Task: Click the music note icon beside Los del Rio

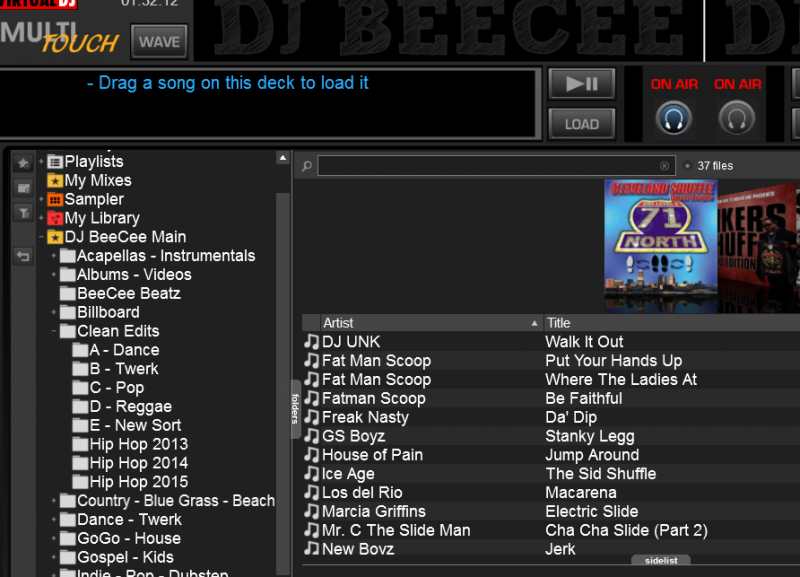Action: [x=311, y=493]
